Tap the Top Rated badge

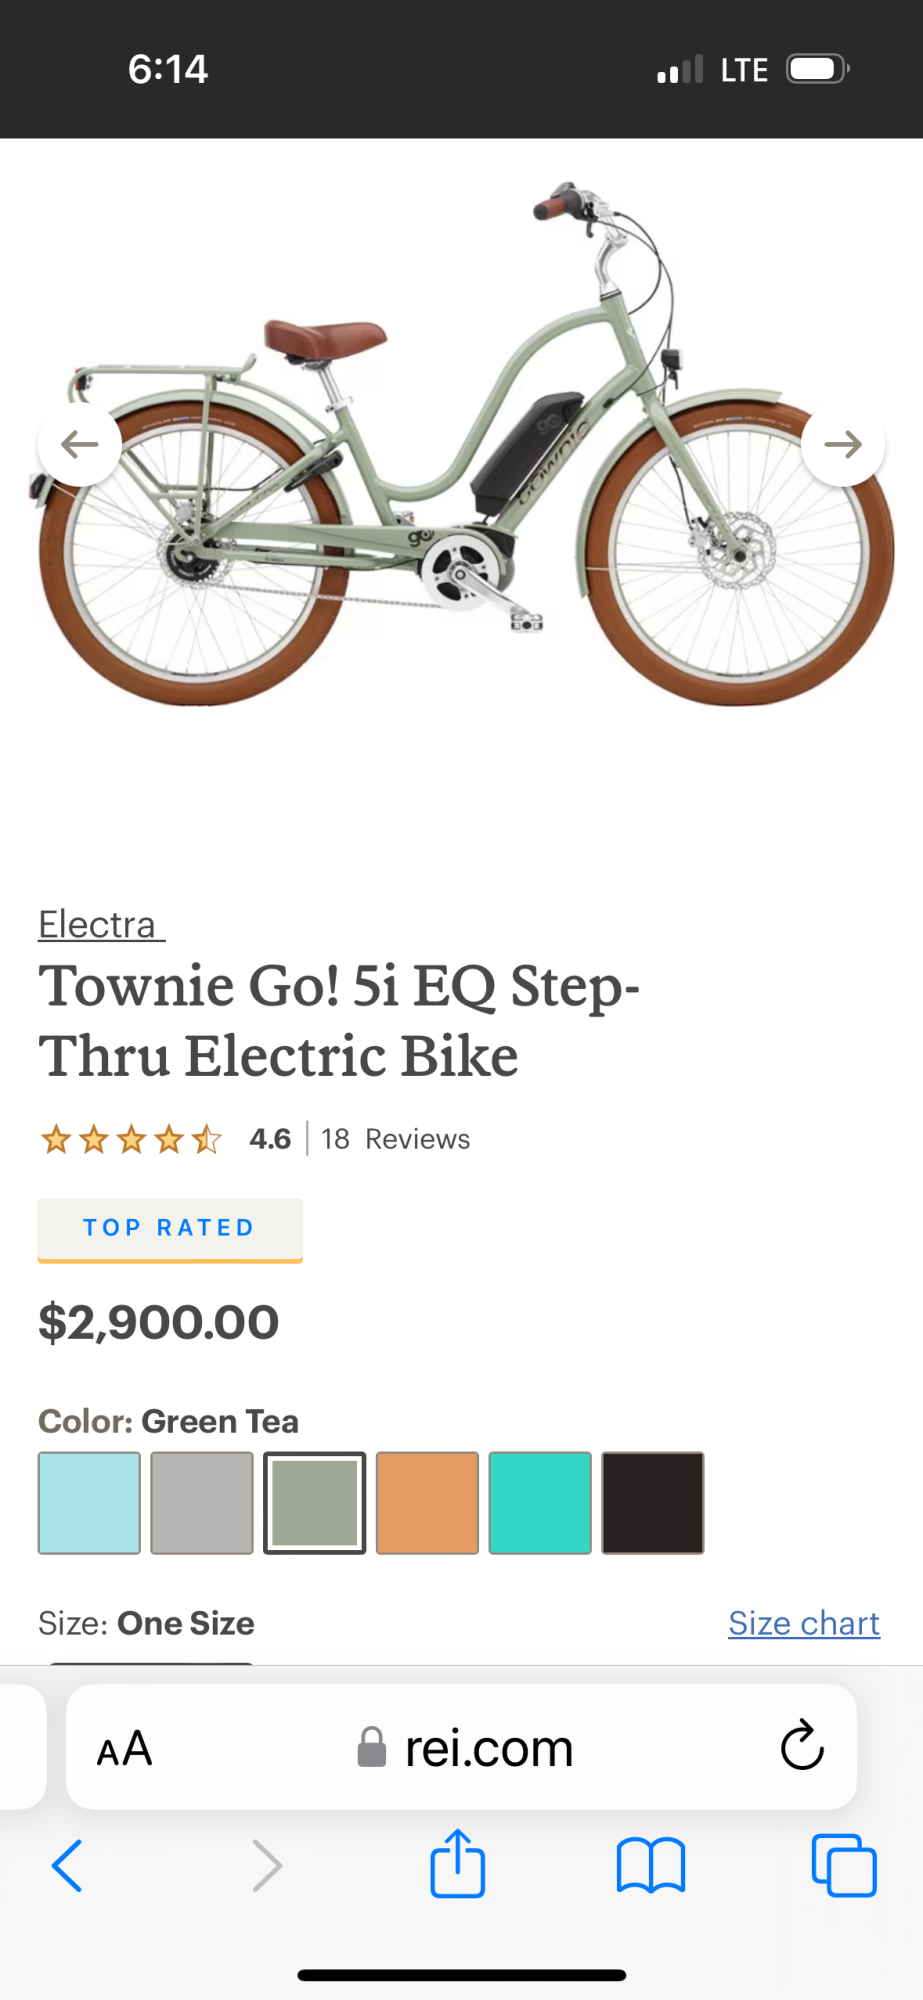point(169,1228)
